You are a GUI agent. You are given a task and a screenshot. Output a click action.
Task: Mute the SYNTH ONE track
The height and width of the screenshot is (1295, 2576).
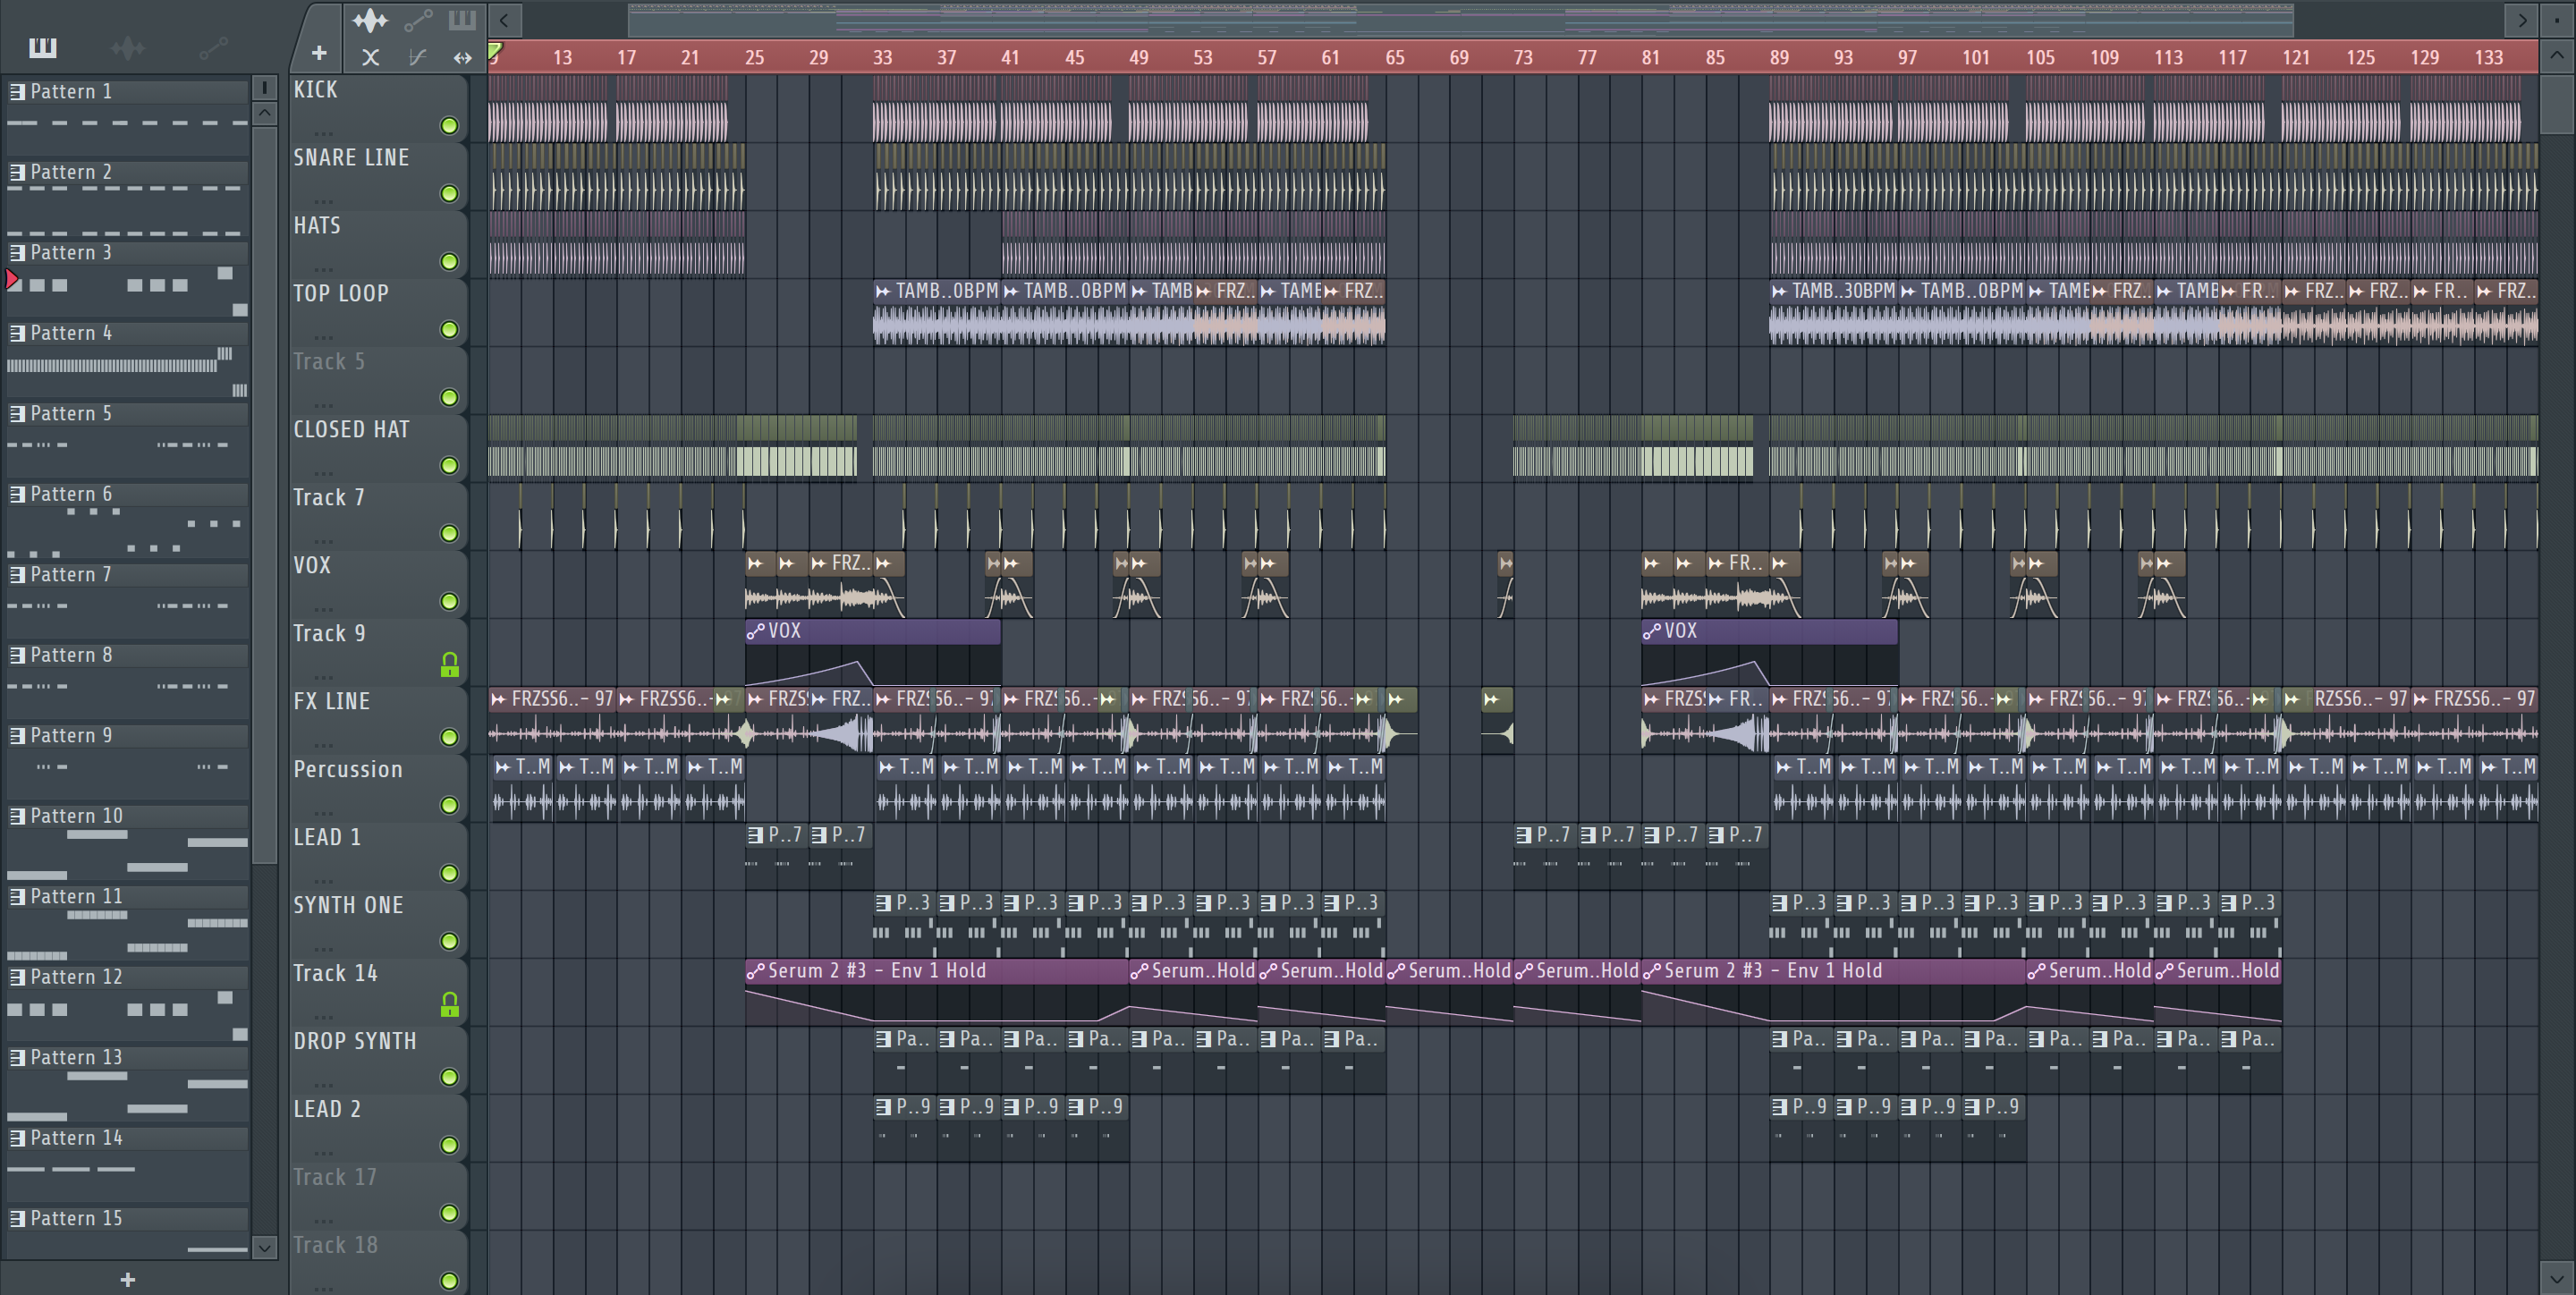449,942
